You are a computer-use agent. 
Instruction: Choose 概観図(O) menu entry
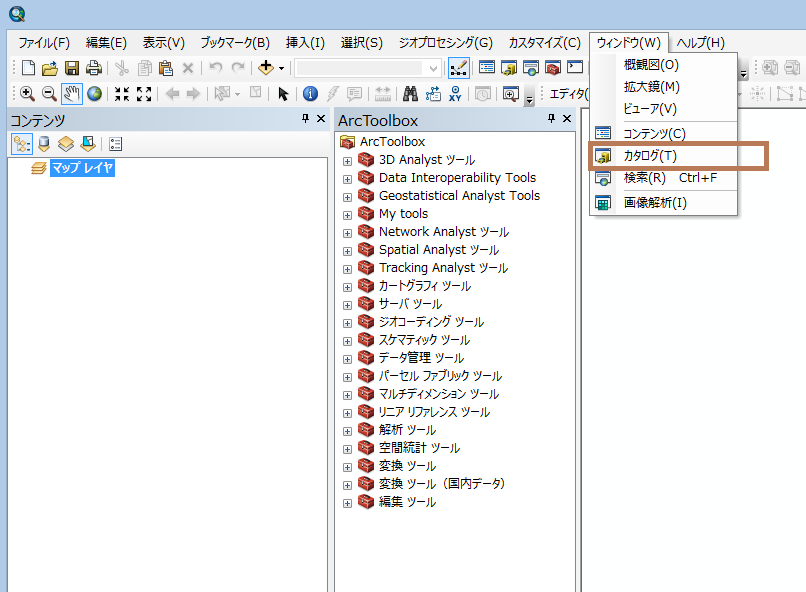click(664, 65)
